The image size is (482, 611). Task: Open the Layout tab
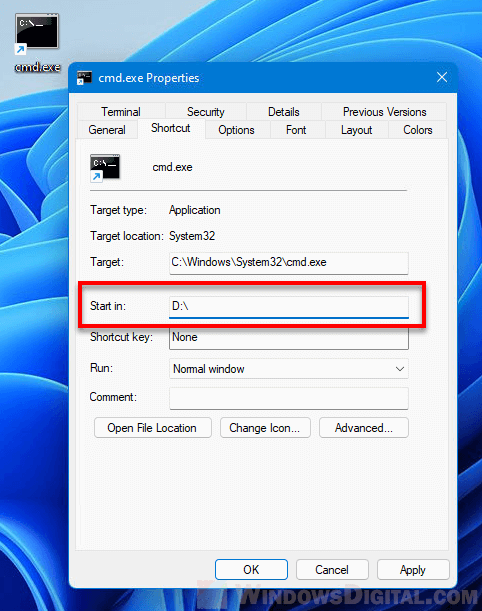[x=356, y=130]
